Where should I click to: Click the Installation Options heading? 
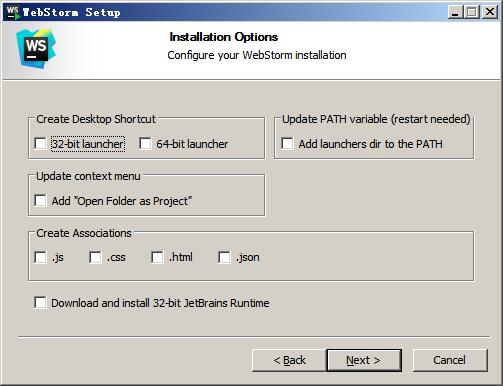(224, 37)
